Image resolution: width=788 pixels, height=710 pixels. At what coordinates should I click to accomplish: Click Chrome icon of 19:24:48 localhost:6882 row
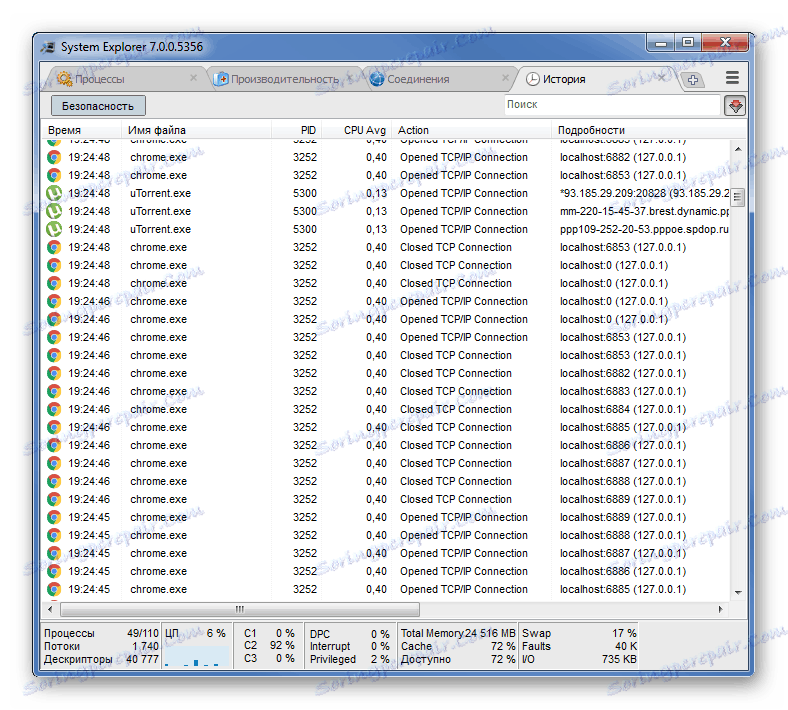(54, 157)
